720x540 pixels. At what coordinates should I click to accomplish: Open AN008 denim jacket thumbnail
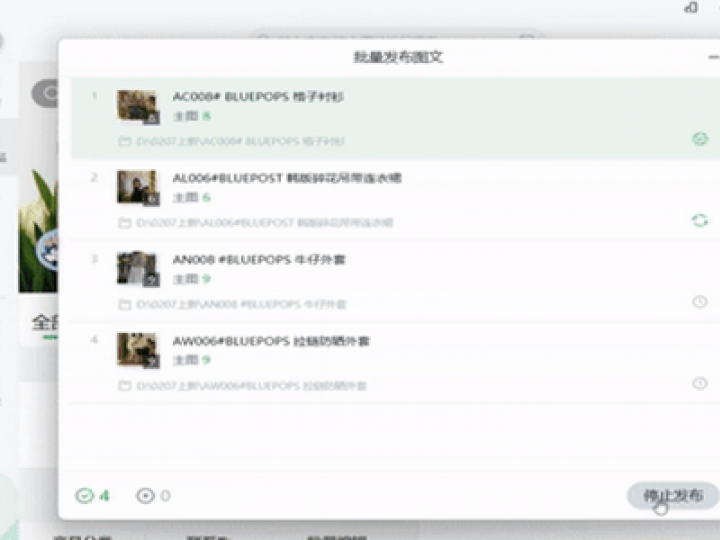pos(138,268)
